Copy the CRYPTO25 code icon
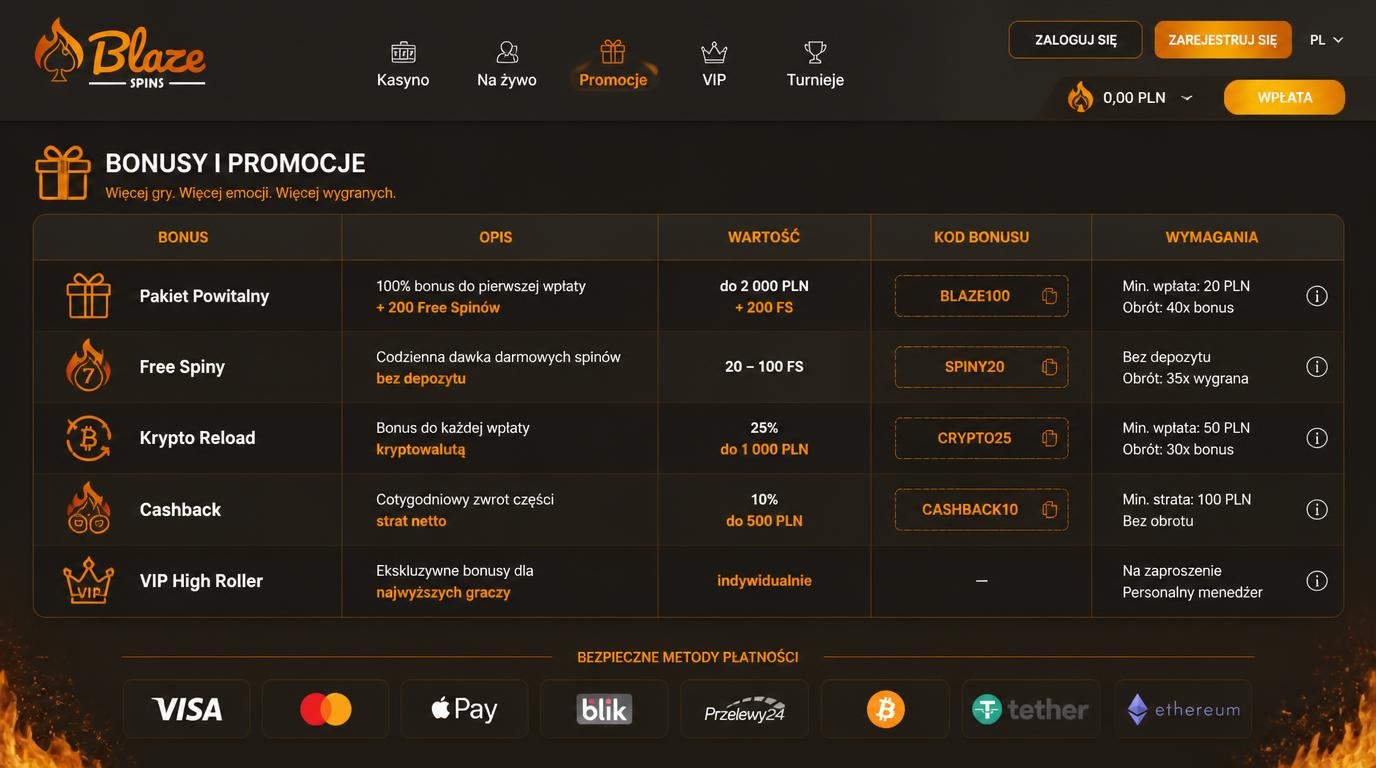Screen dimensions: 1376x768 click(x=1049, y=438)
